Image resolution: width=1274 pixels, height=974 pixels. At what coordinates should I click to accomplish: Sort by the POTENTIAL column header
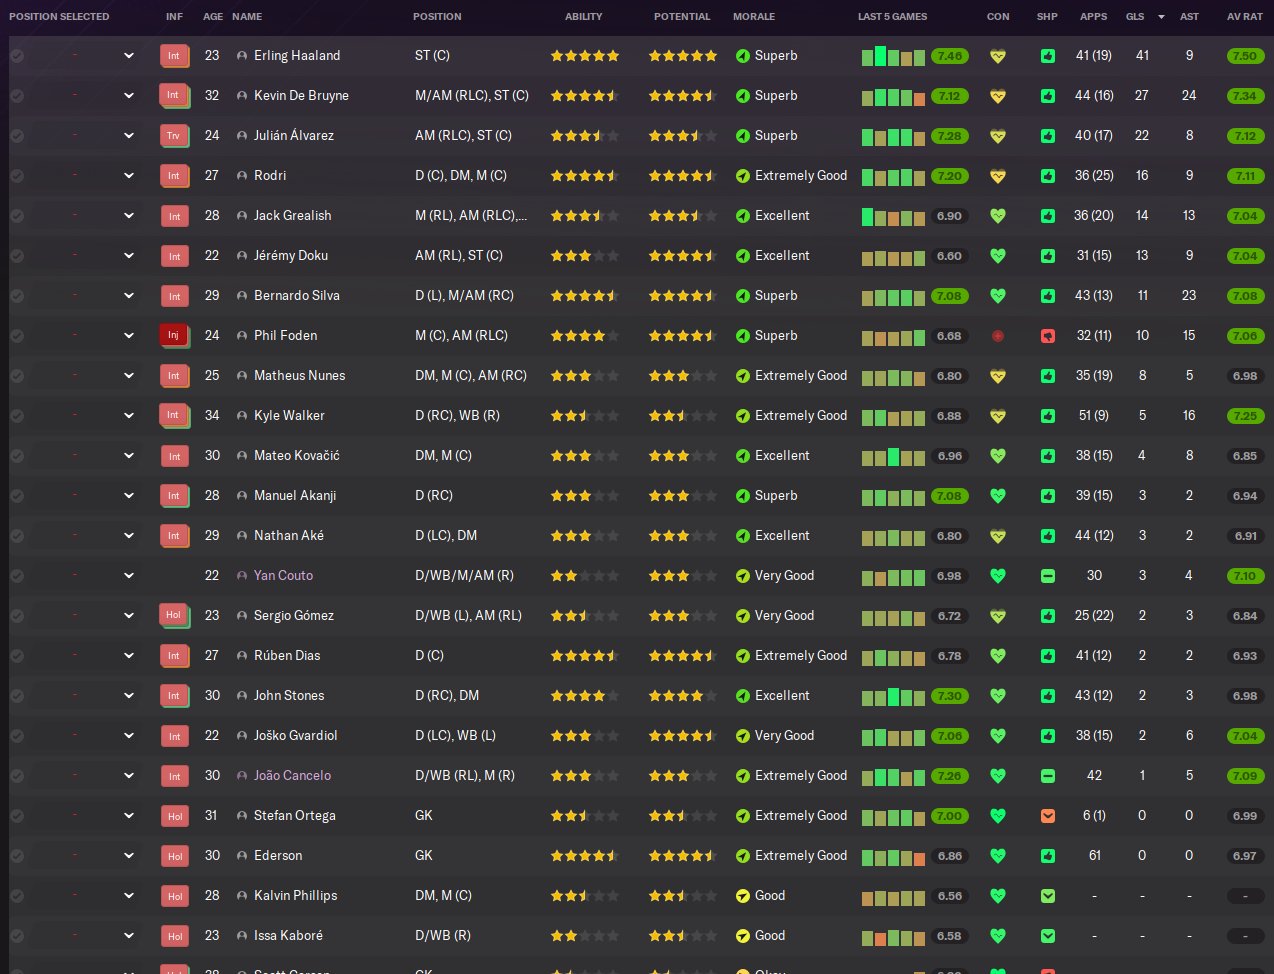(x=682, y=17)
